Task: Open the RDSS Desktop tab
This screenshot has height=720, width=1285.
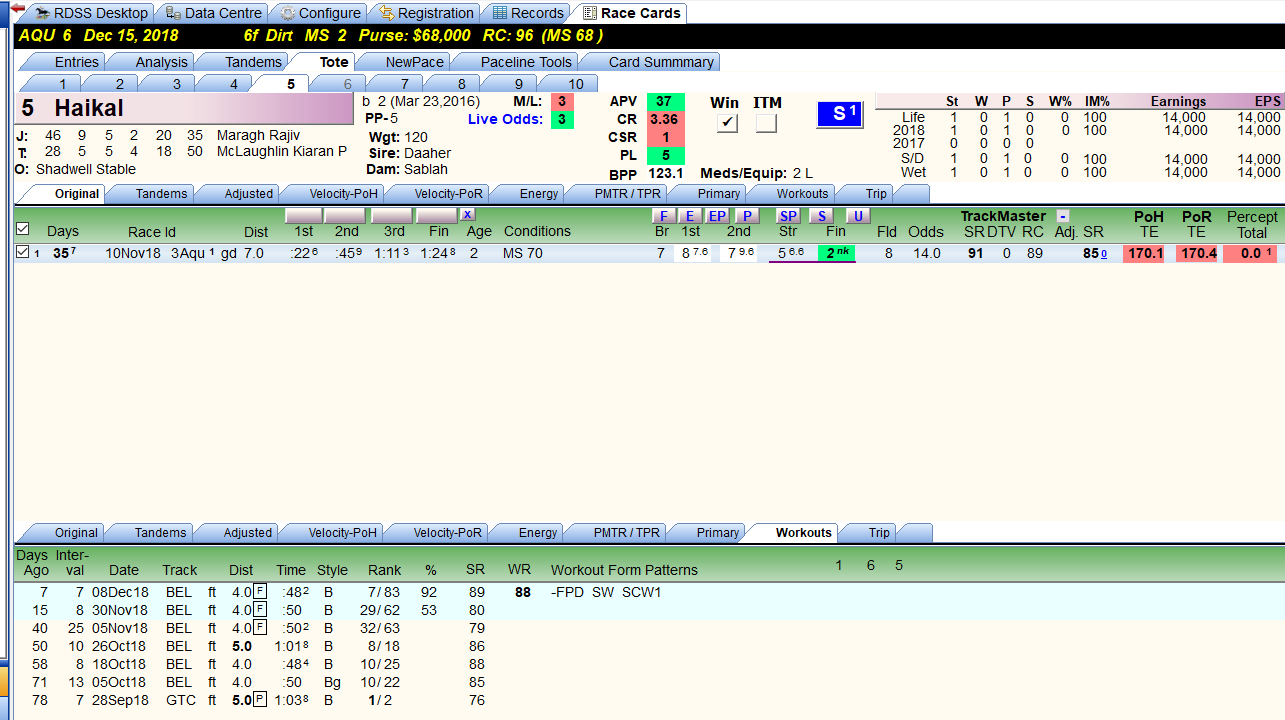Action: 91,13
